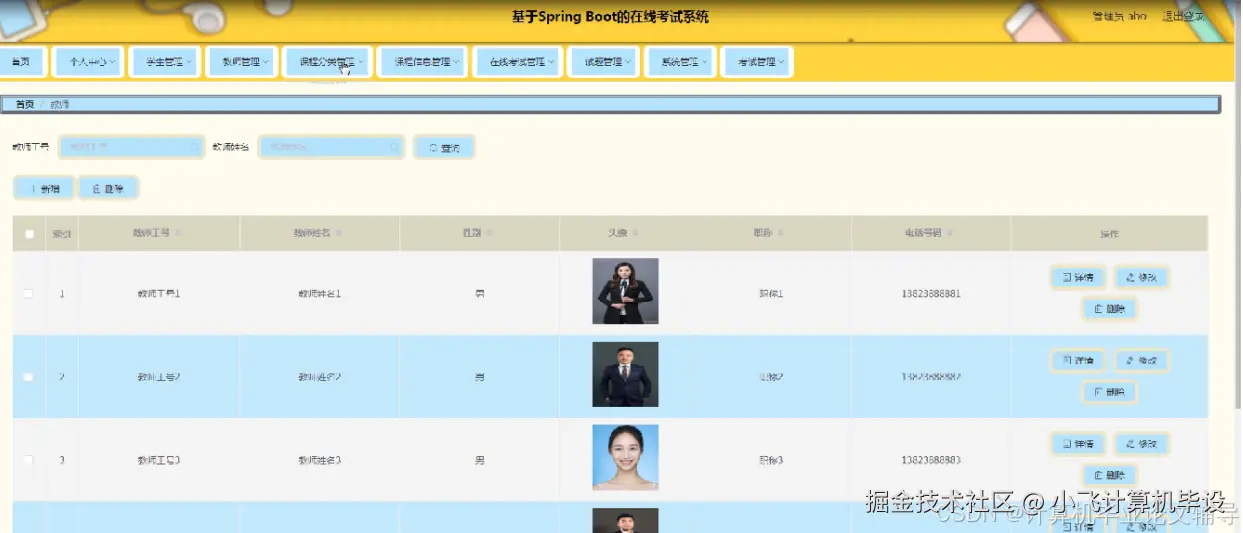The height and width of the screenshot is (533, 1243).
Task: Click the magnifier icon in 教师工号 field
Action: pos(194,147)
